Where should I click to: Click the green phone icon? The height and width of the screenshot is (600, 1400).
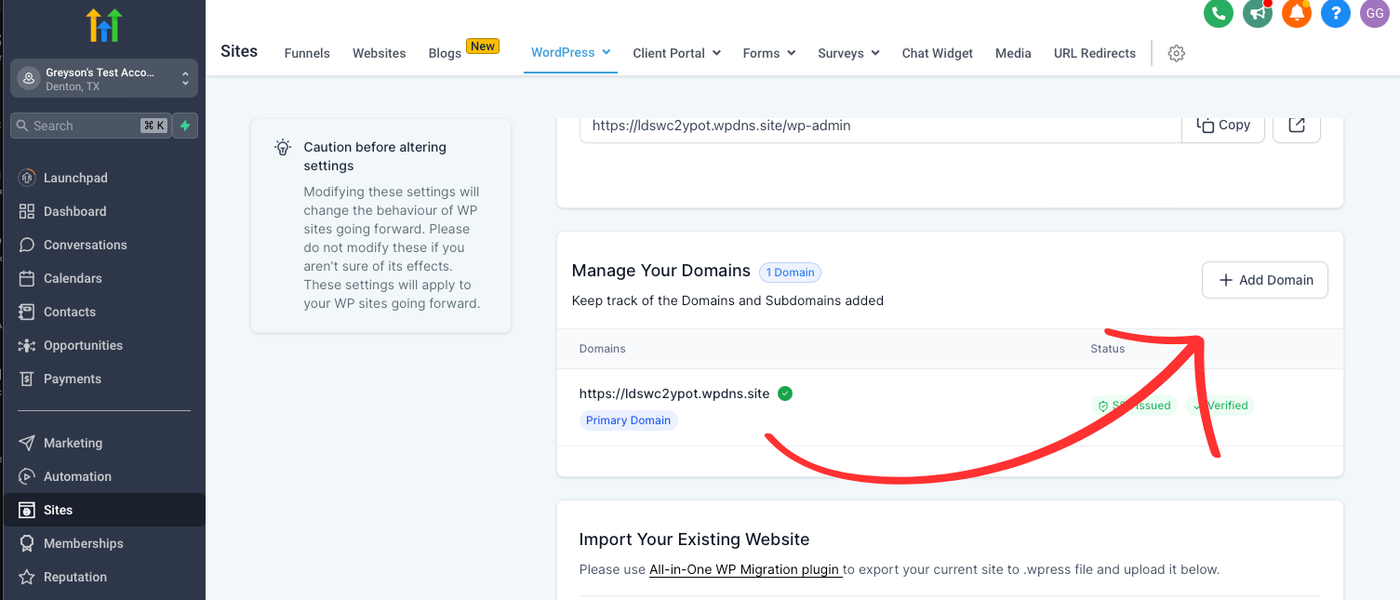(1218, 13)
